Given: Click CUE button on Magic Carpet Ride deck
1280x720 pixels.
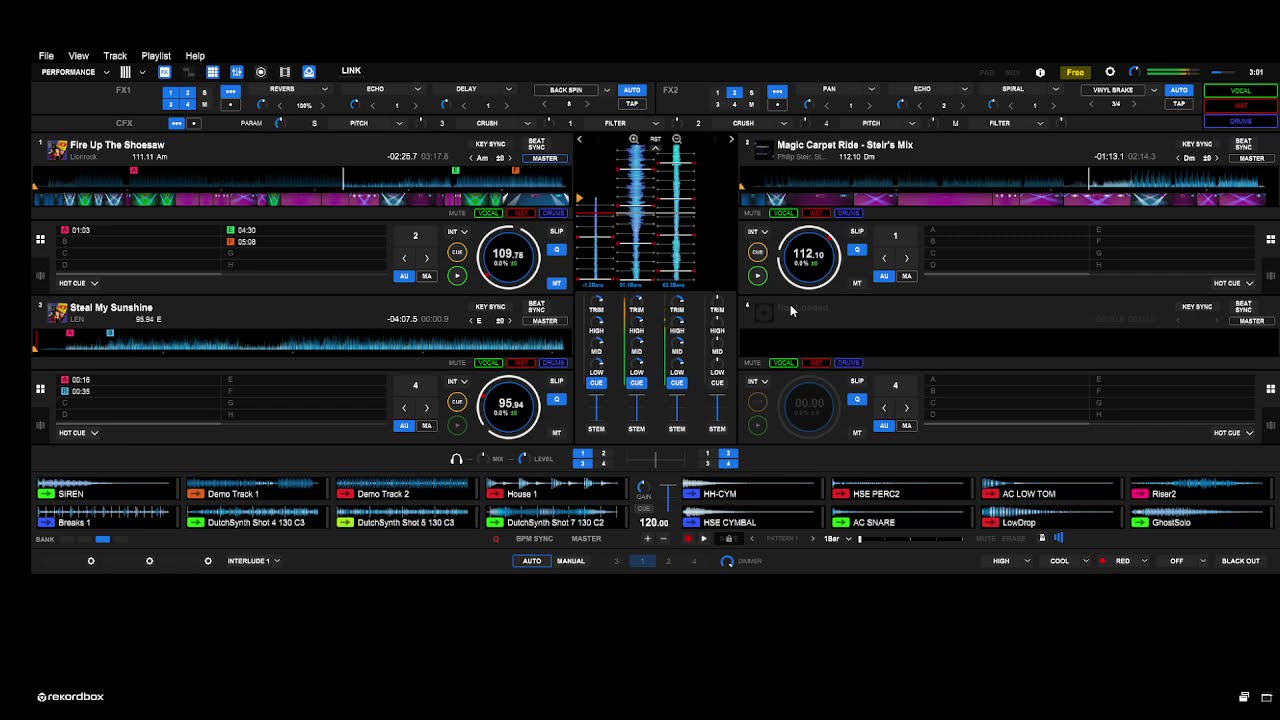Looking at the screenshot, I should tap(757, 253).
